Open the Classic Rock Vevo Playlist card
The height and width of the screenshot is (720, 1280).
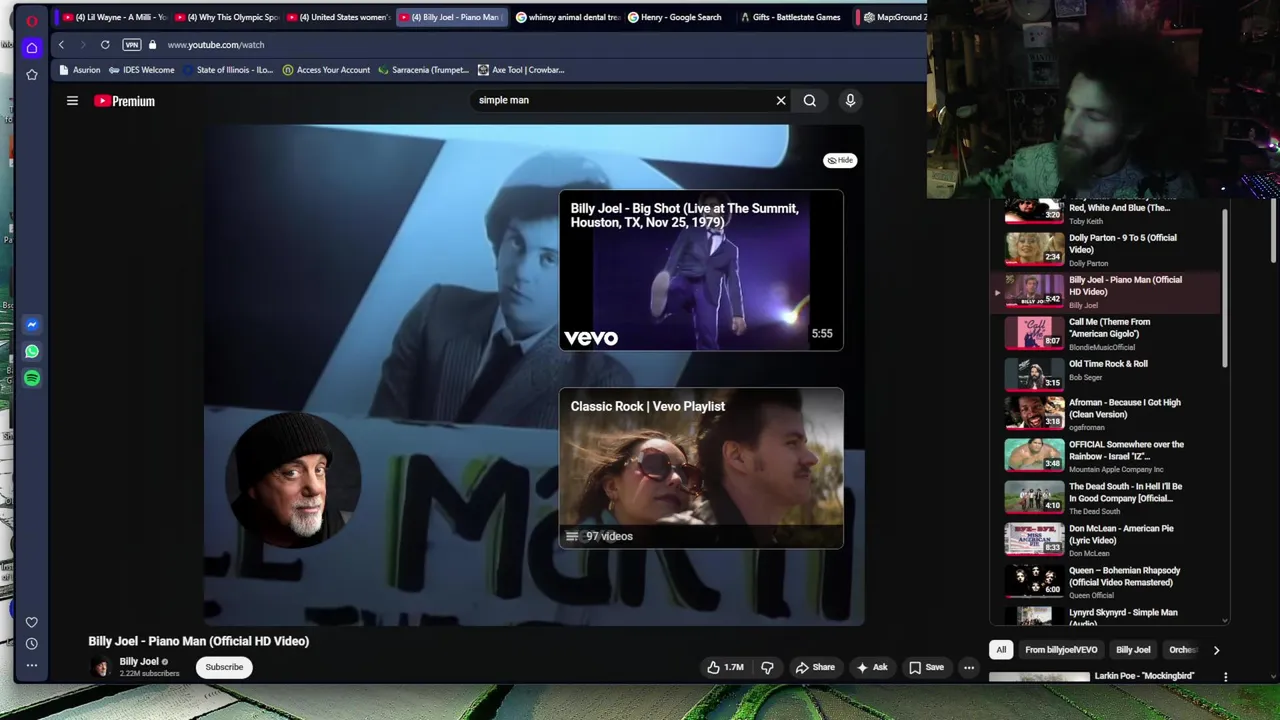701,468
